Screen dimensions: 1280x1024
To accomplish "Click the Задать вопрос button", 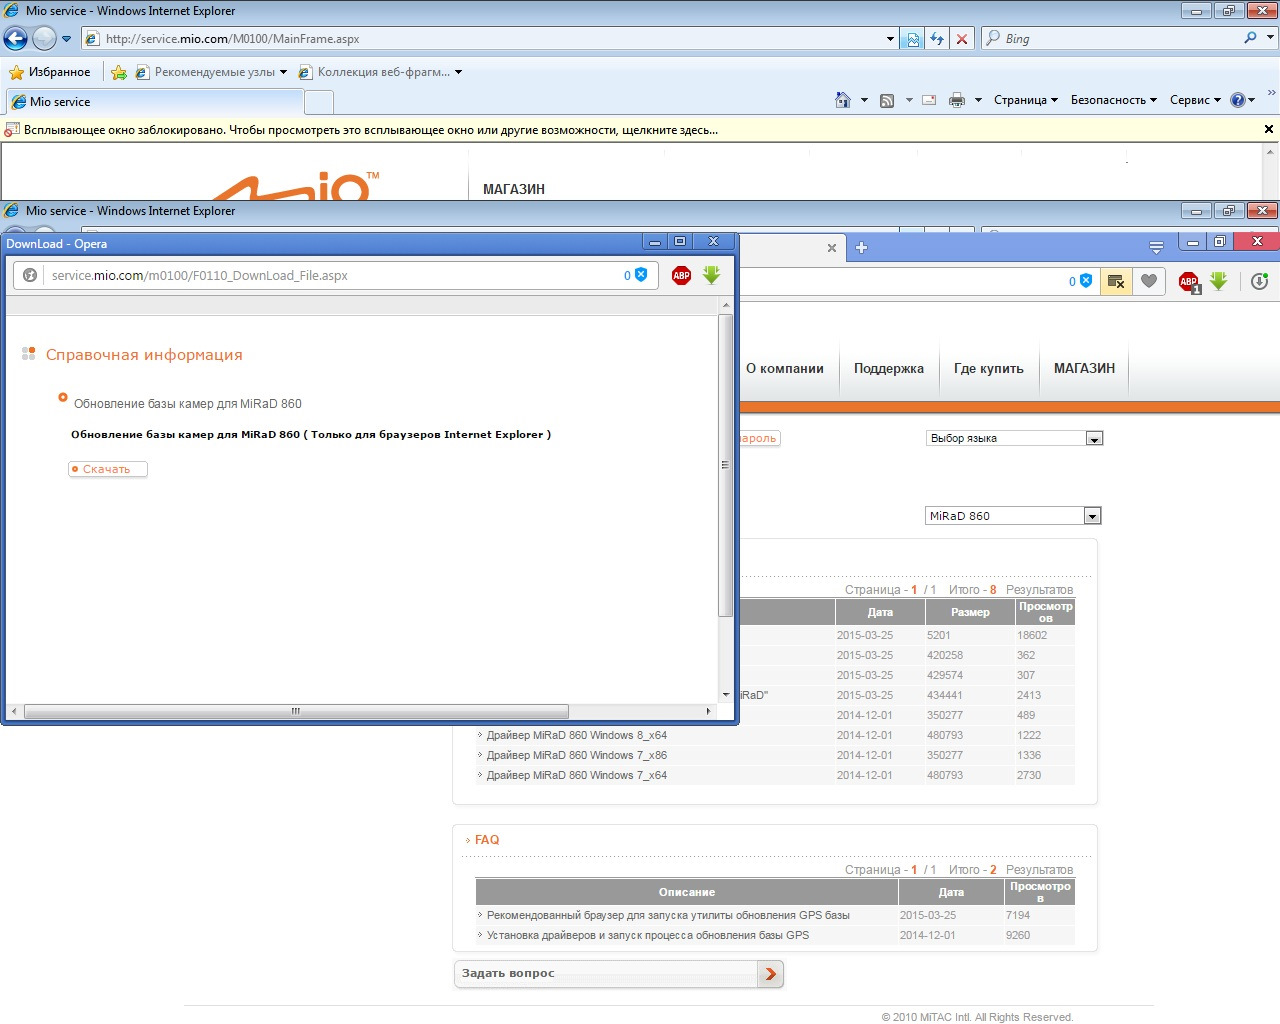I will [619, 974].
